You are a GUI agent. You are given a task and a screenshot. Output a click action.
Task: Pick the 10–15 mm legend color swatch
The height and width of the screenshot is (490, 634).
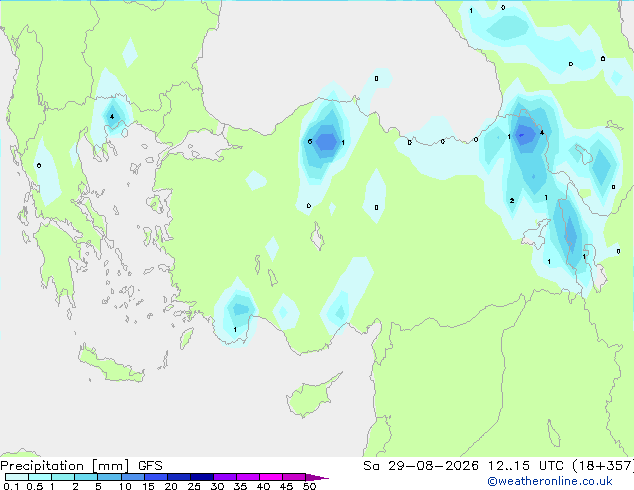tap(132, 477)
